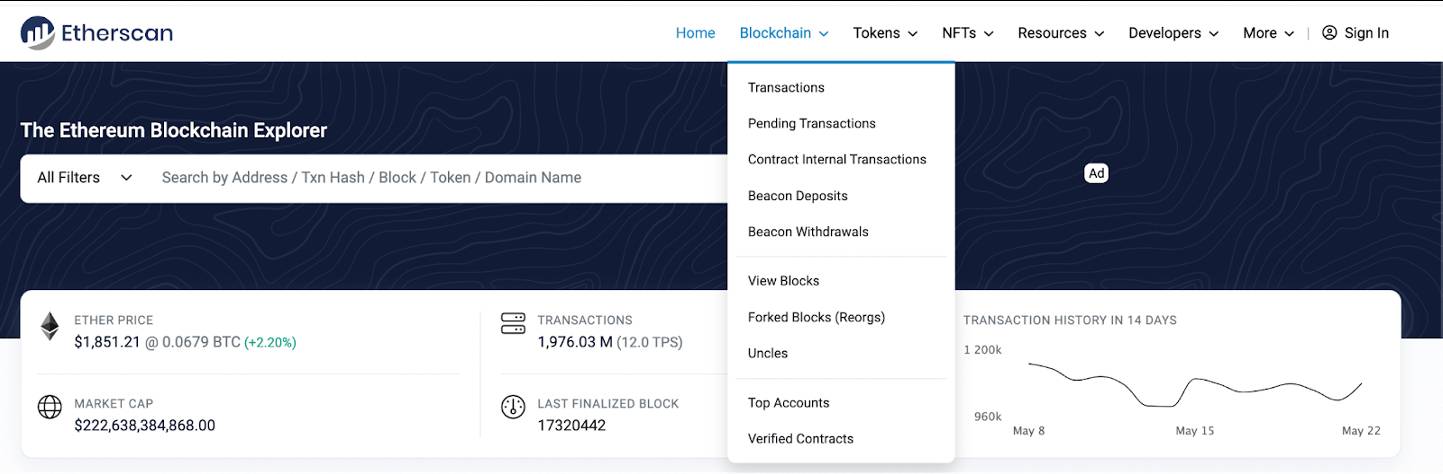Click the globe icon beside Market Cap
This screenshot has height=474, width=1443.
click(50, 407)
